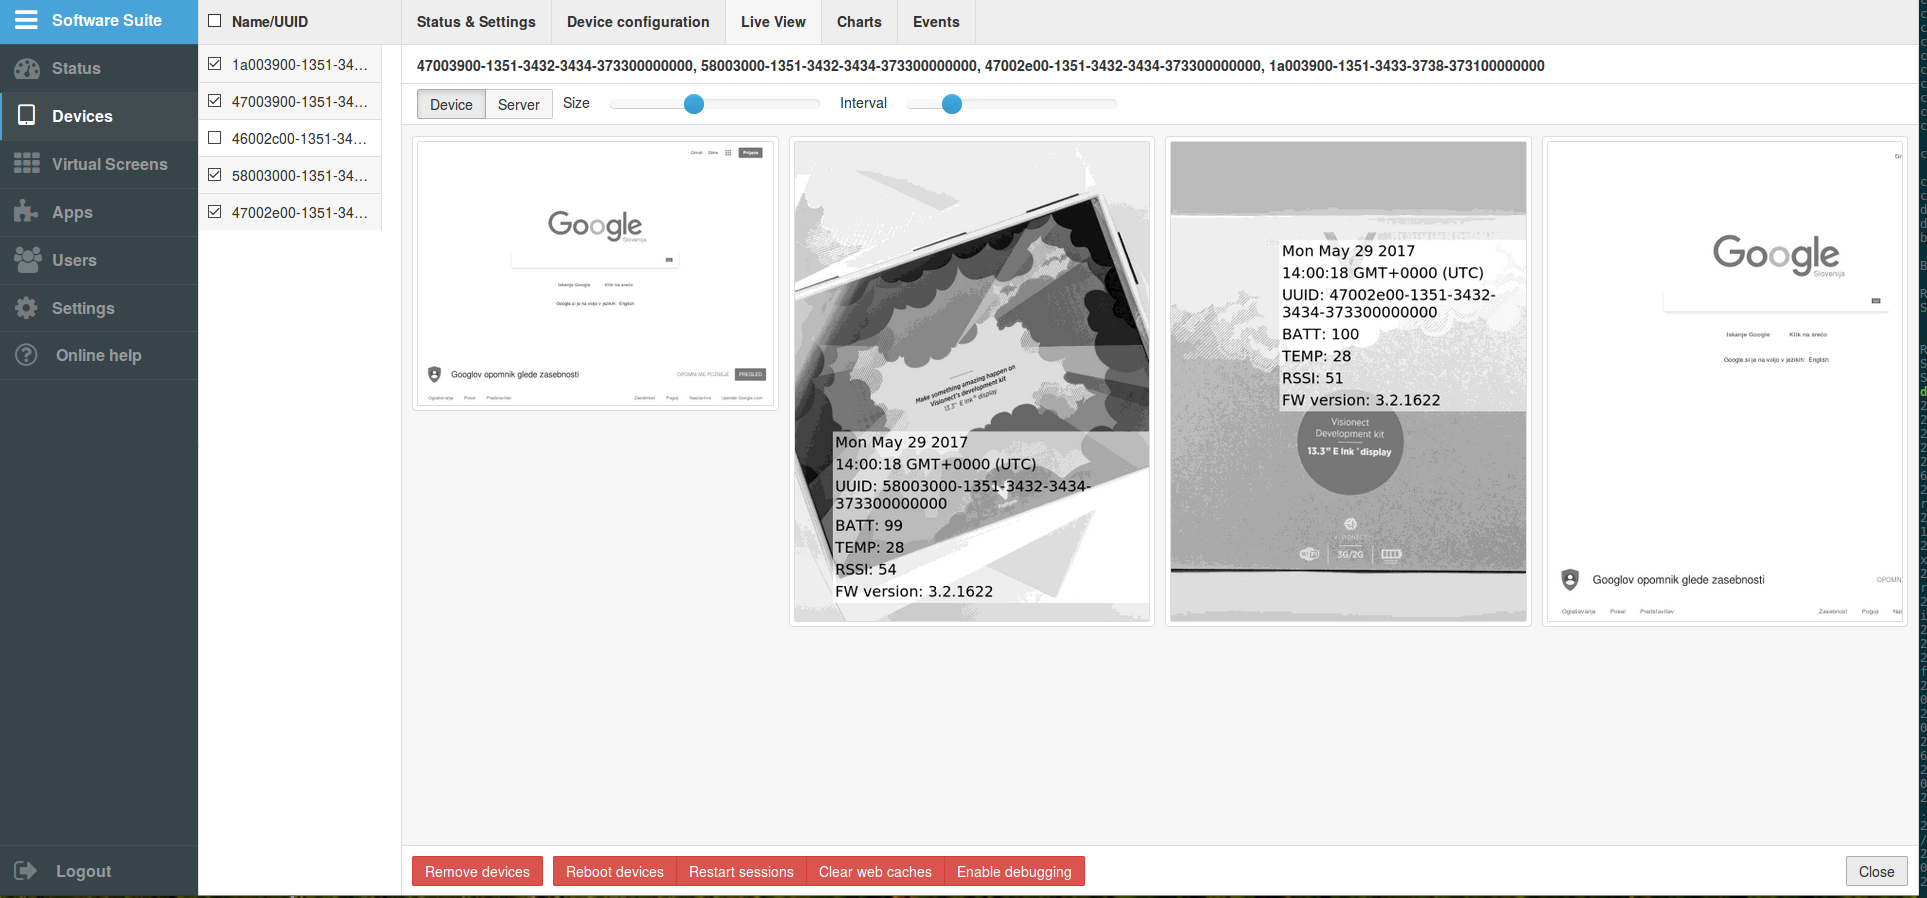Click the Users group icon
Viewport: 1927px width, 898px height.
click(27, 259)
